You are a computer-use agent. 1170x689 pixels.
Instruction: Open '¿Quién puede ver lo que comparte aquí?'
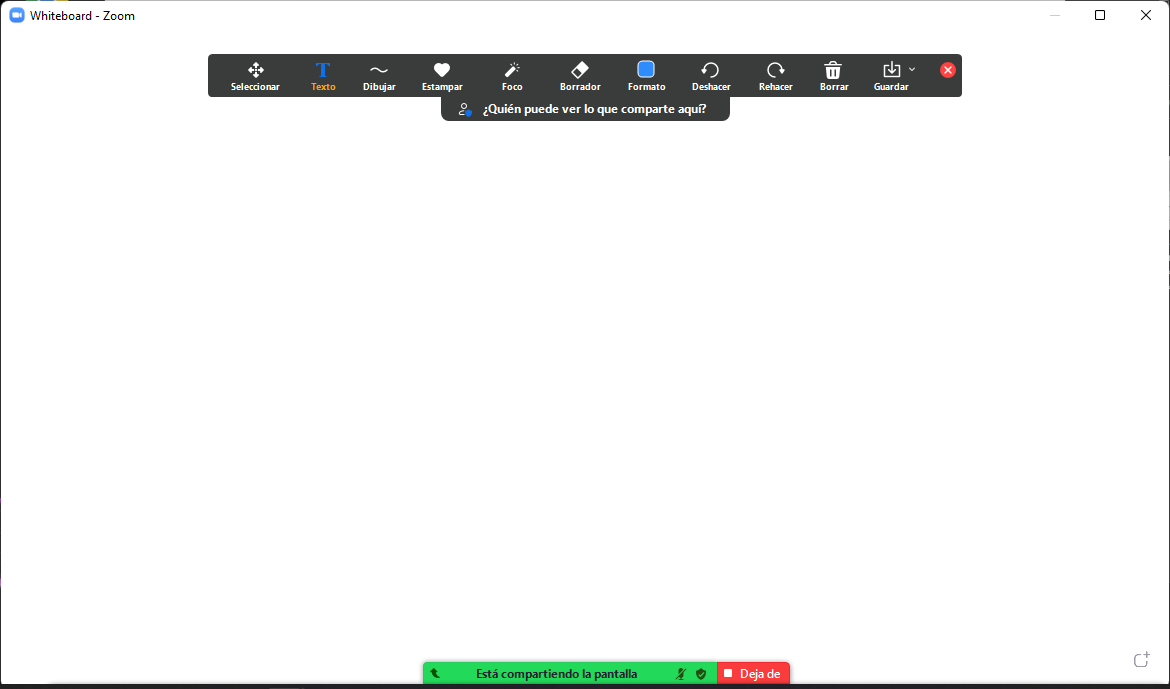point(594,109)
